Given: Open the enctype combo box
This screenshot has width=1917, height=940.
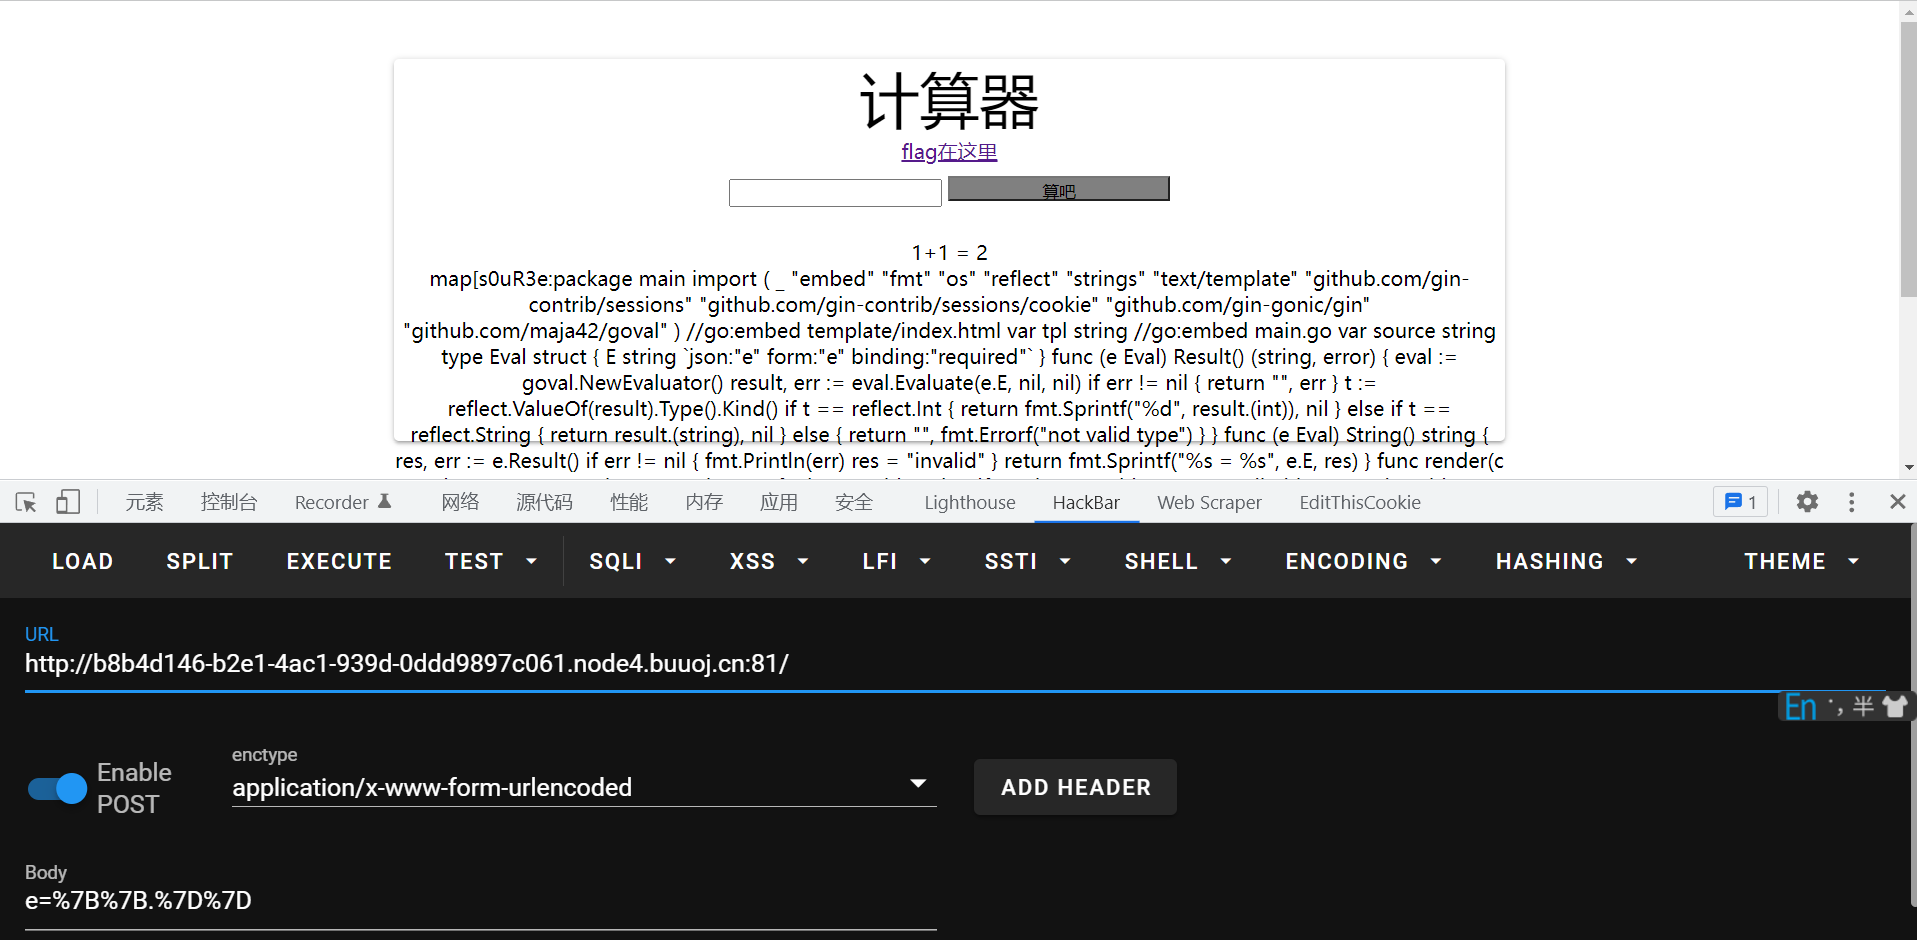Looking at the screenshot, I should [584, 787].
